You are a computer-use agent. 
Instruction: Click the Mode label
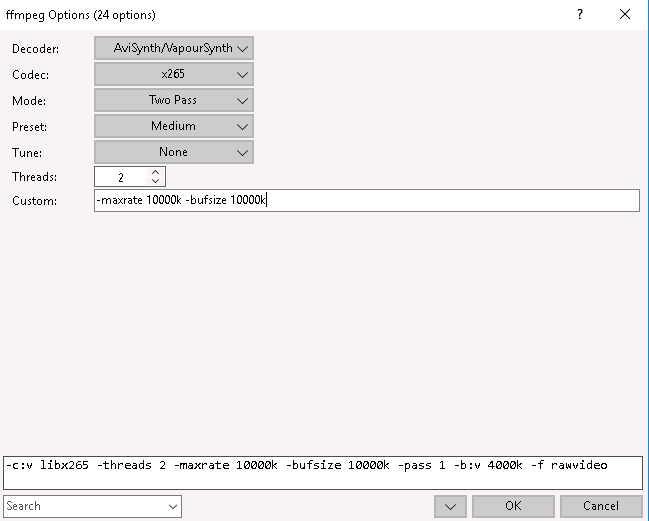29,101
